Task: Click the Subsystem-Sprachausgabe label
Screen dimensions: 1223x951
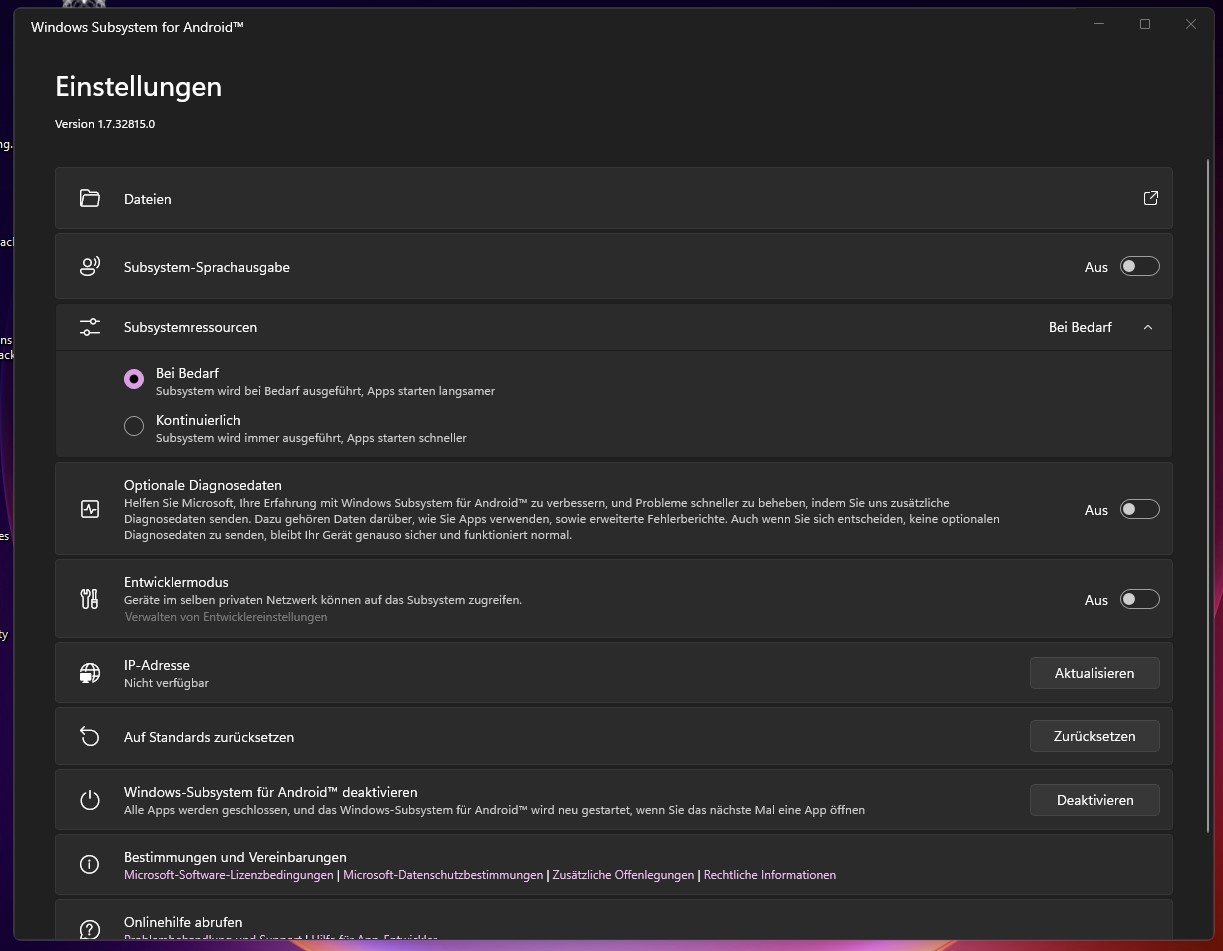Action: 207,267
